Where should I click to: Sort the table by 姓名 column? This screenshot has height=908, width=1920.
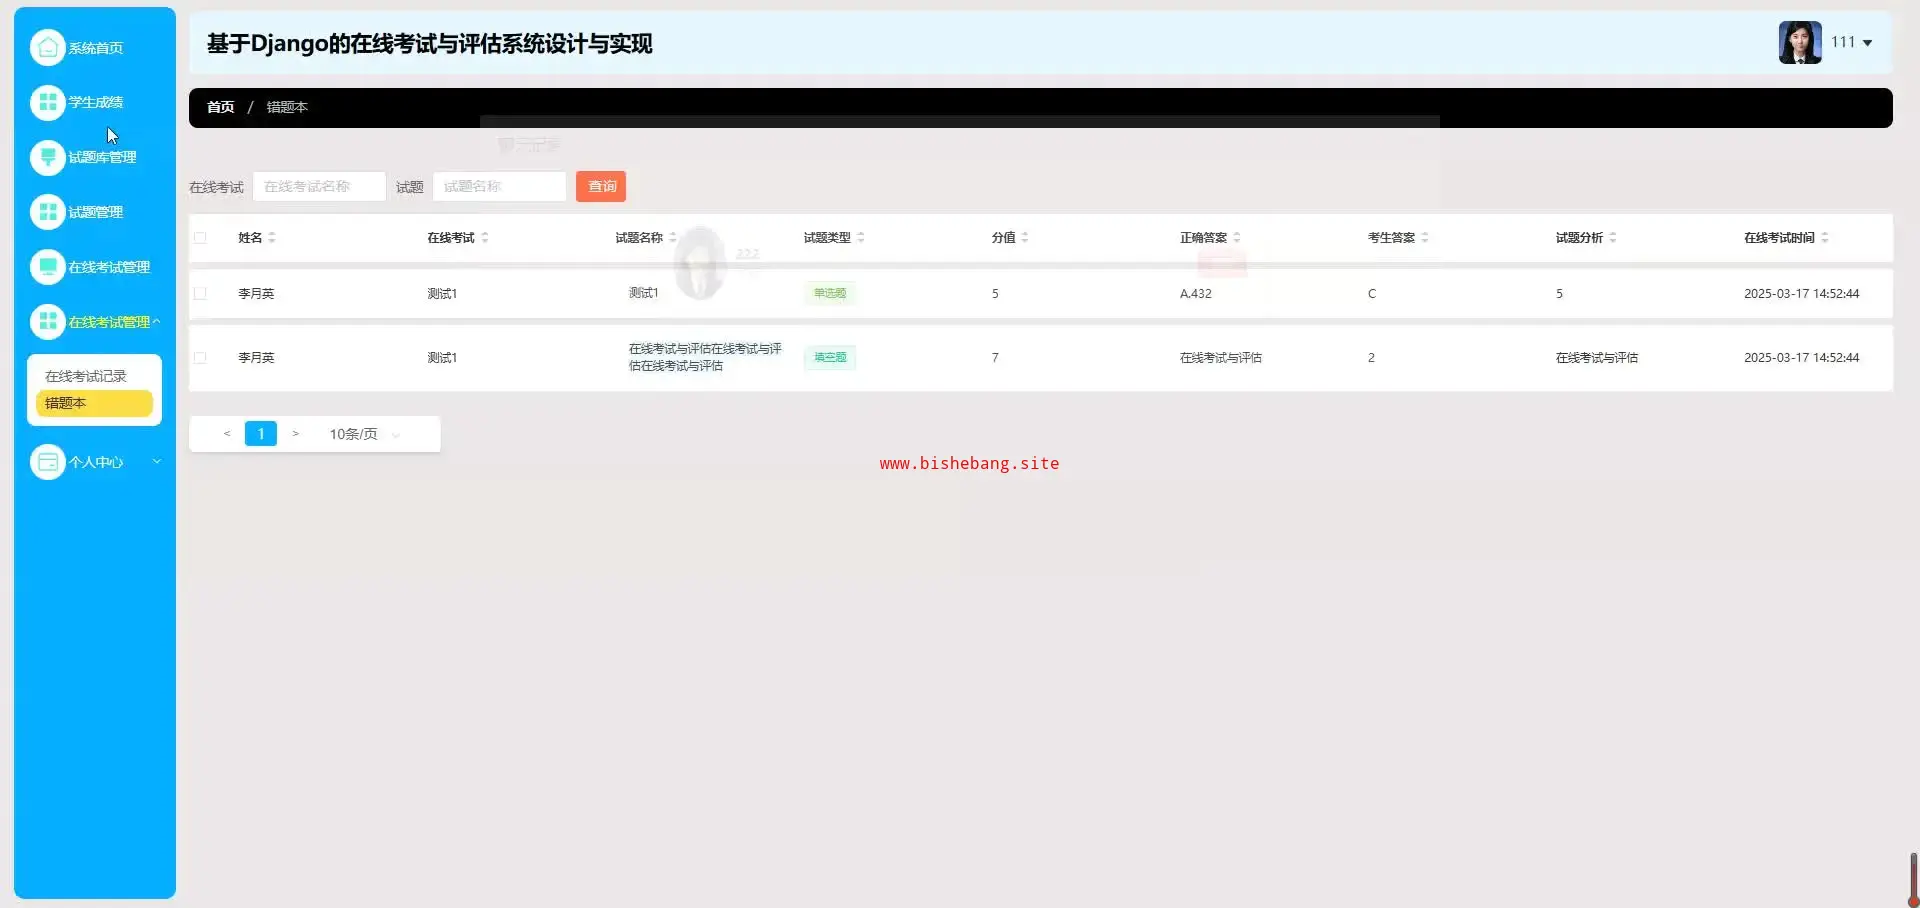pyautogui.click(x=272, y=238)
